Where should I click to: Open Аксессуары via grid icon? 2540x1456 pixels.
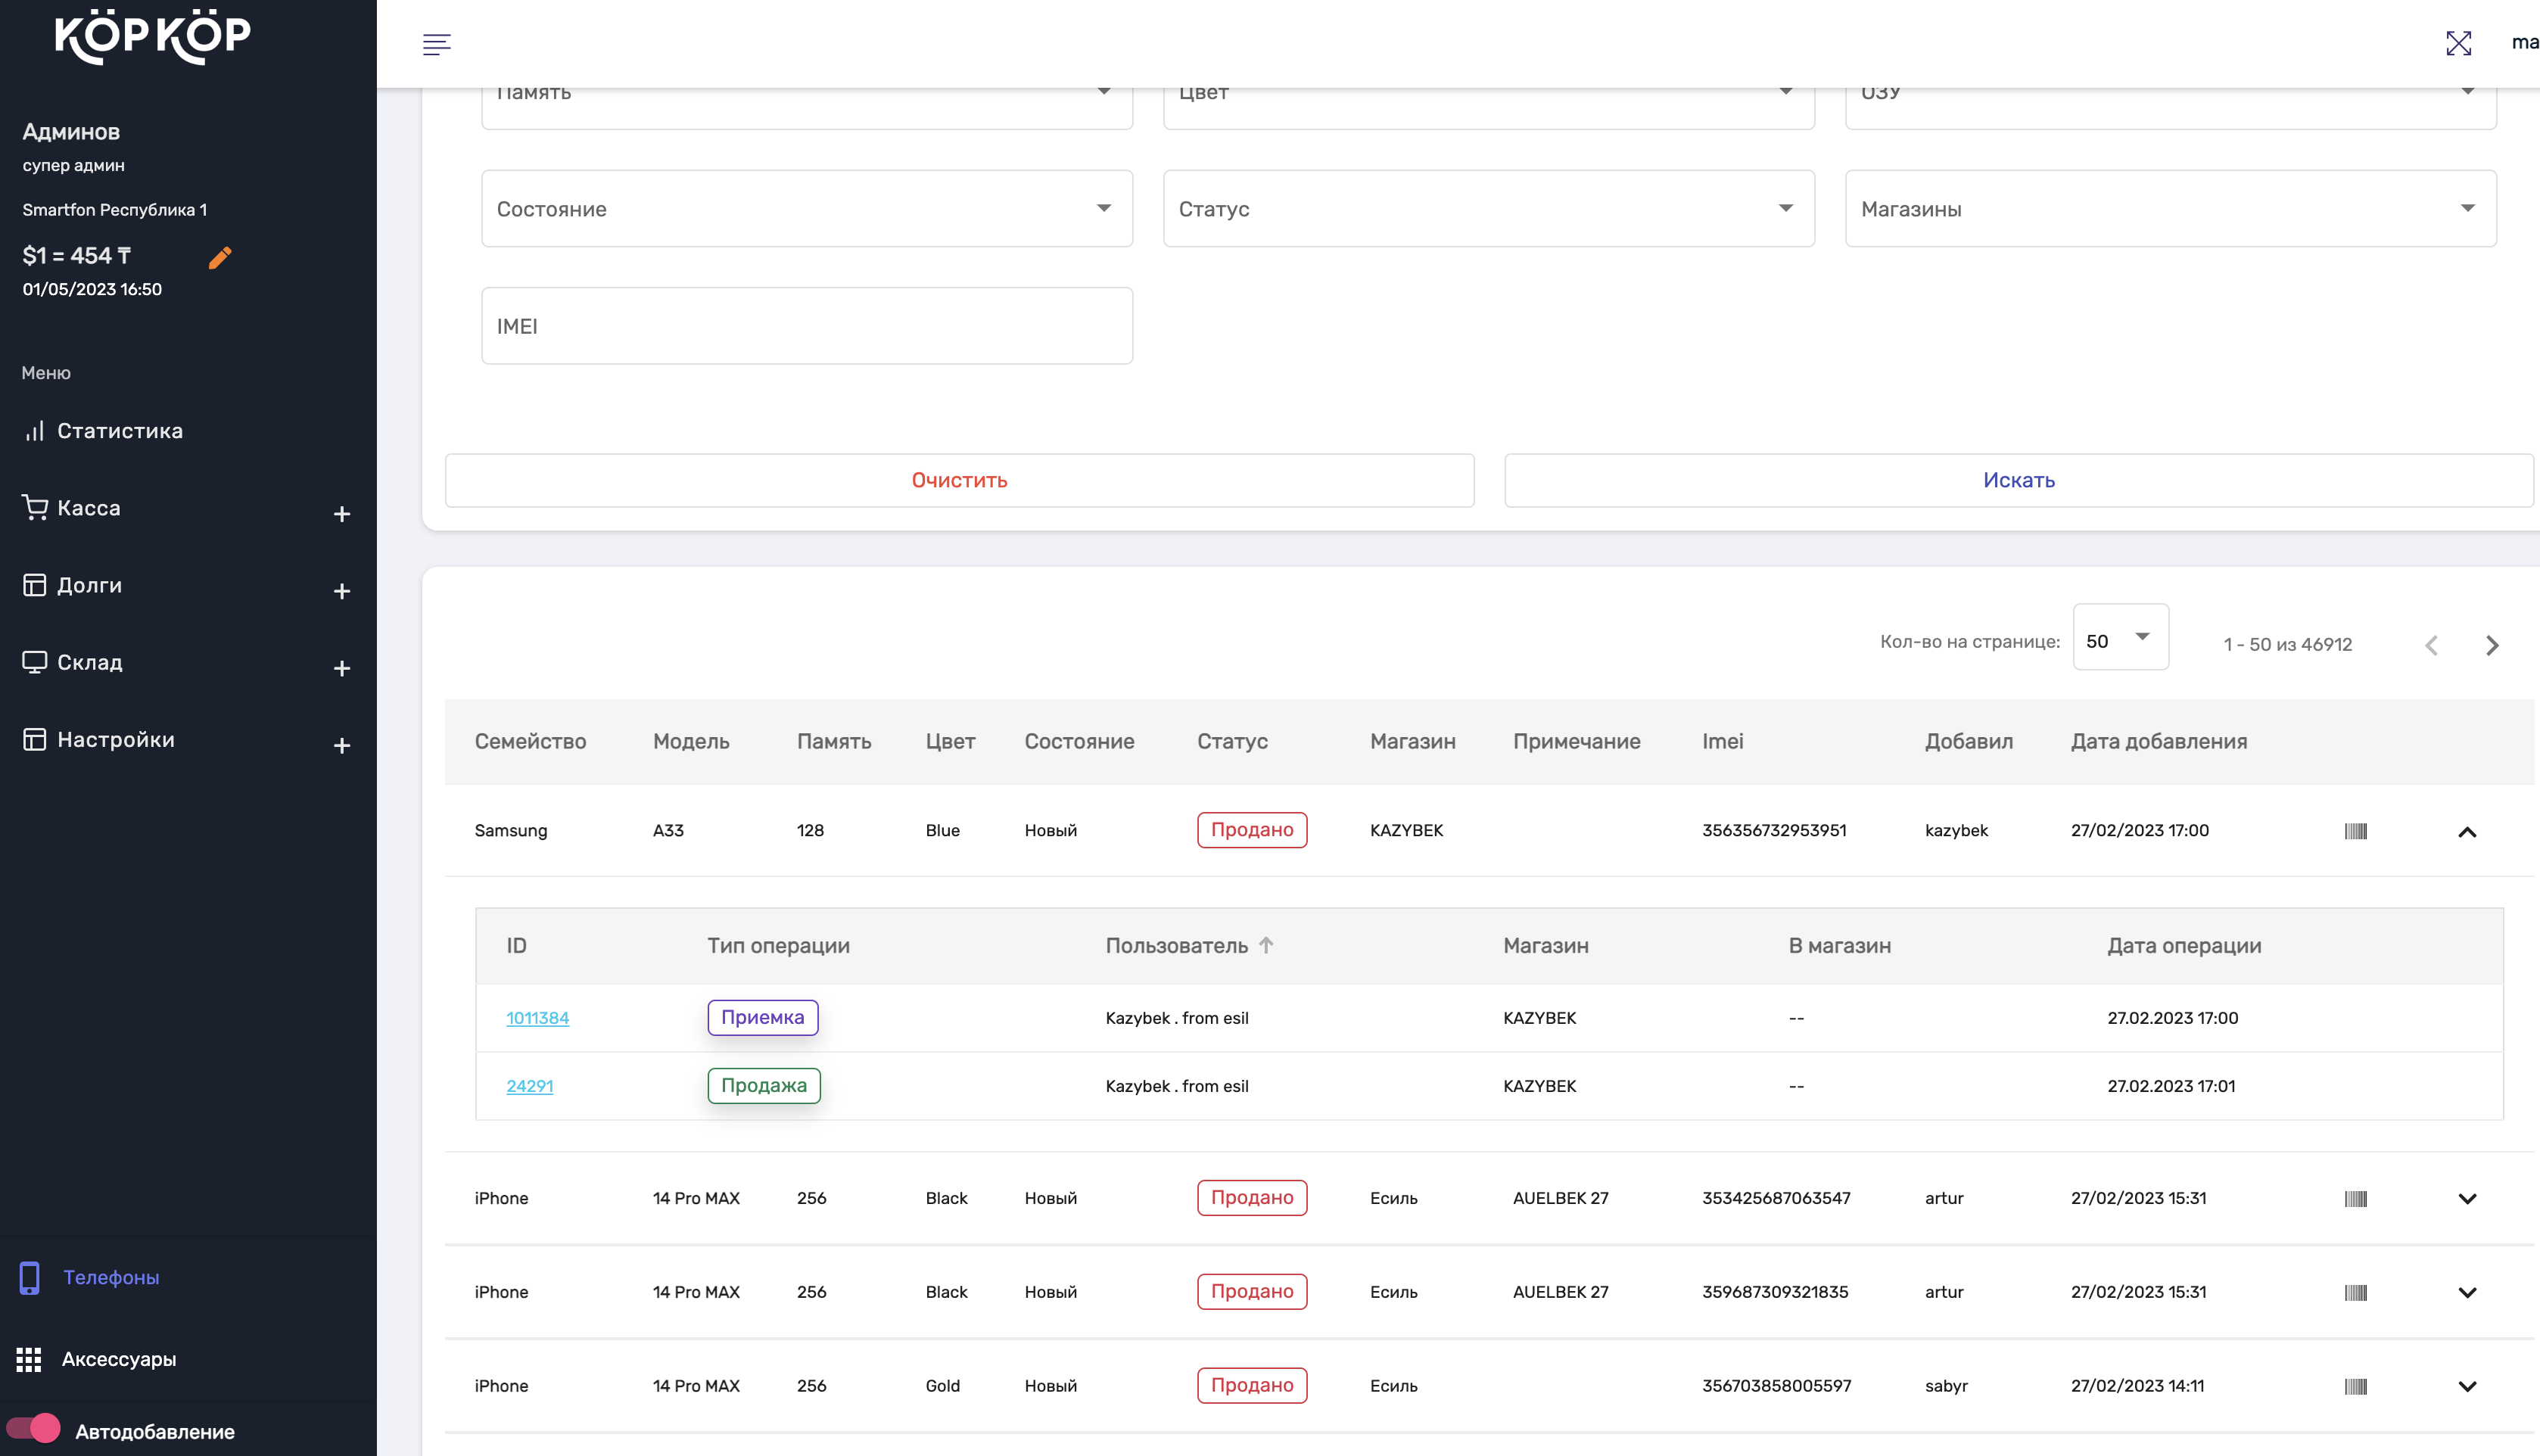coord(29,1359)
